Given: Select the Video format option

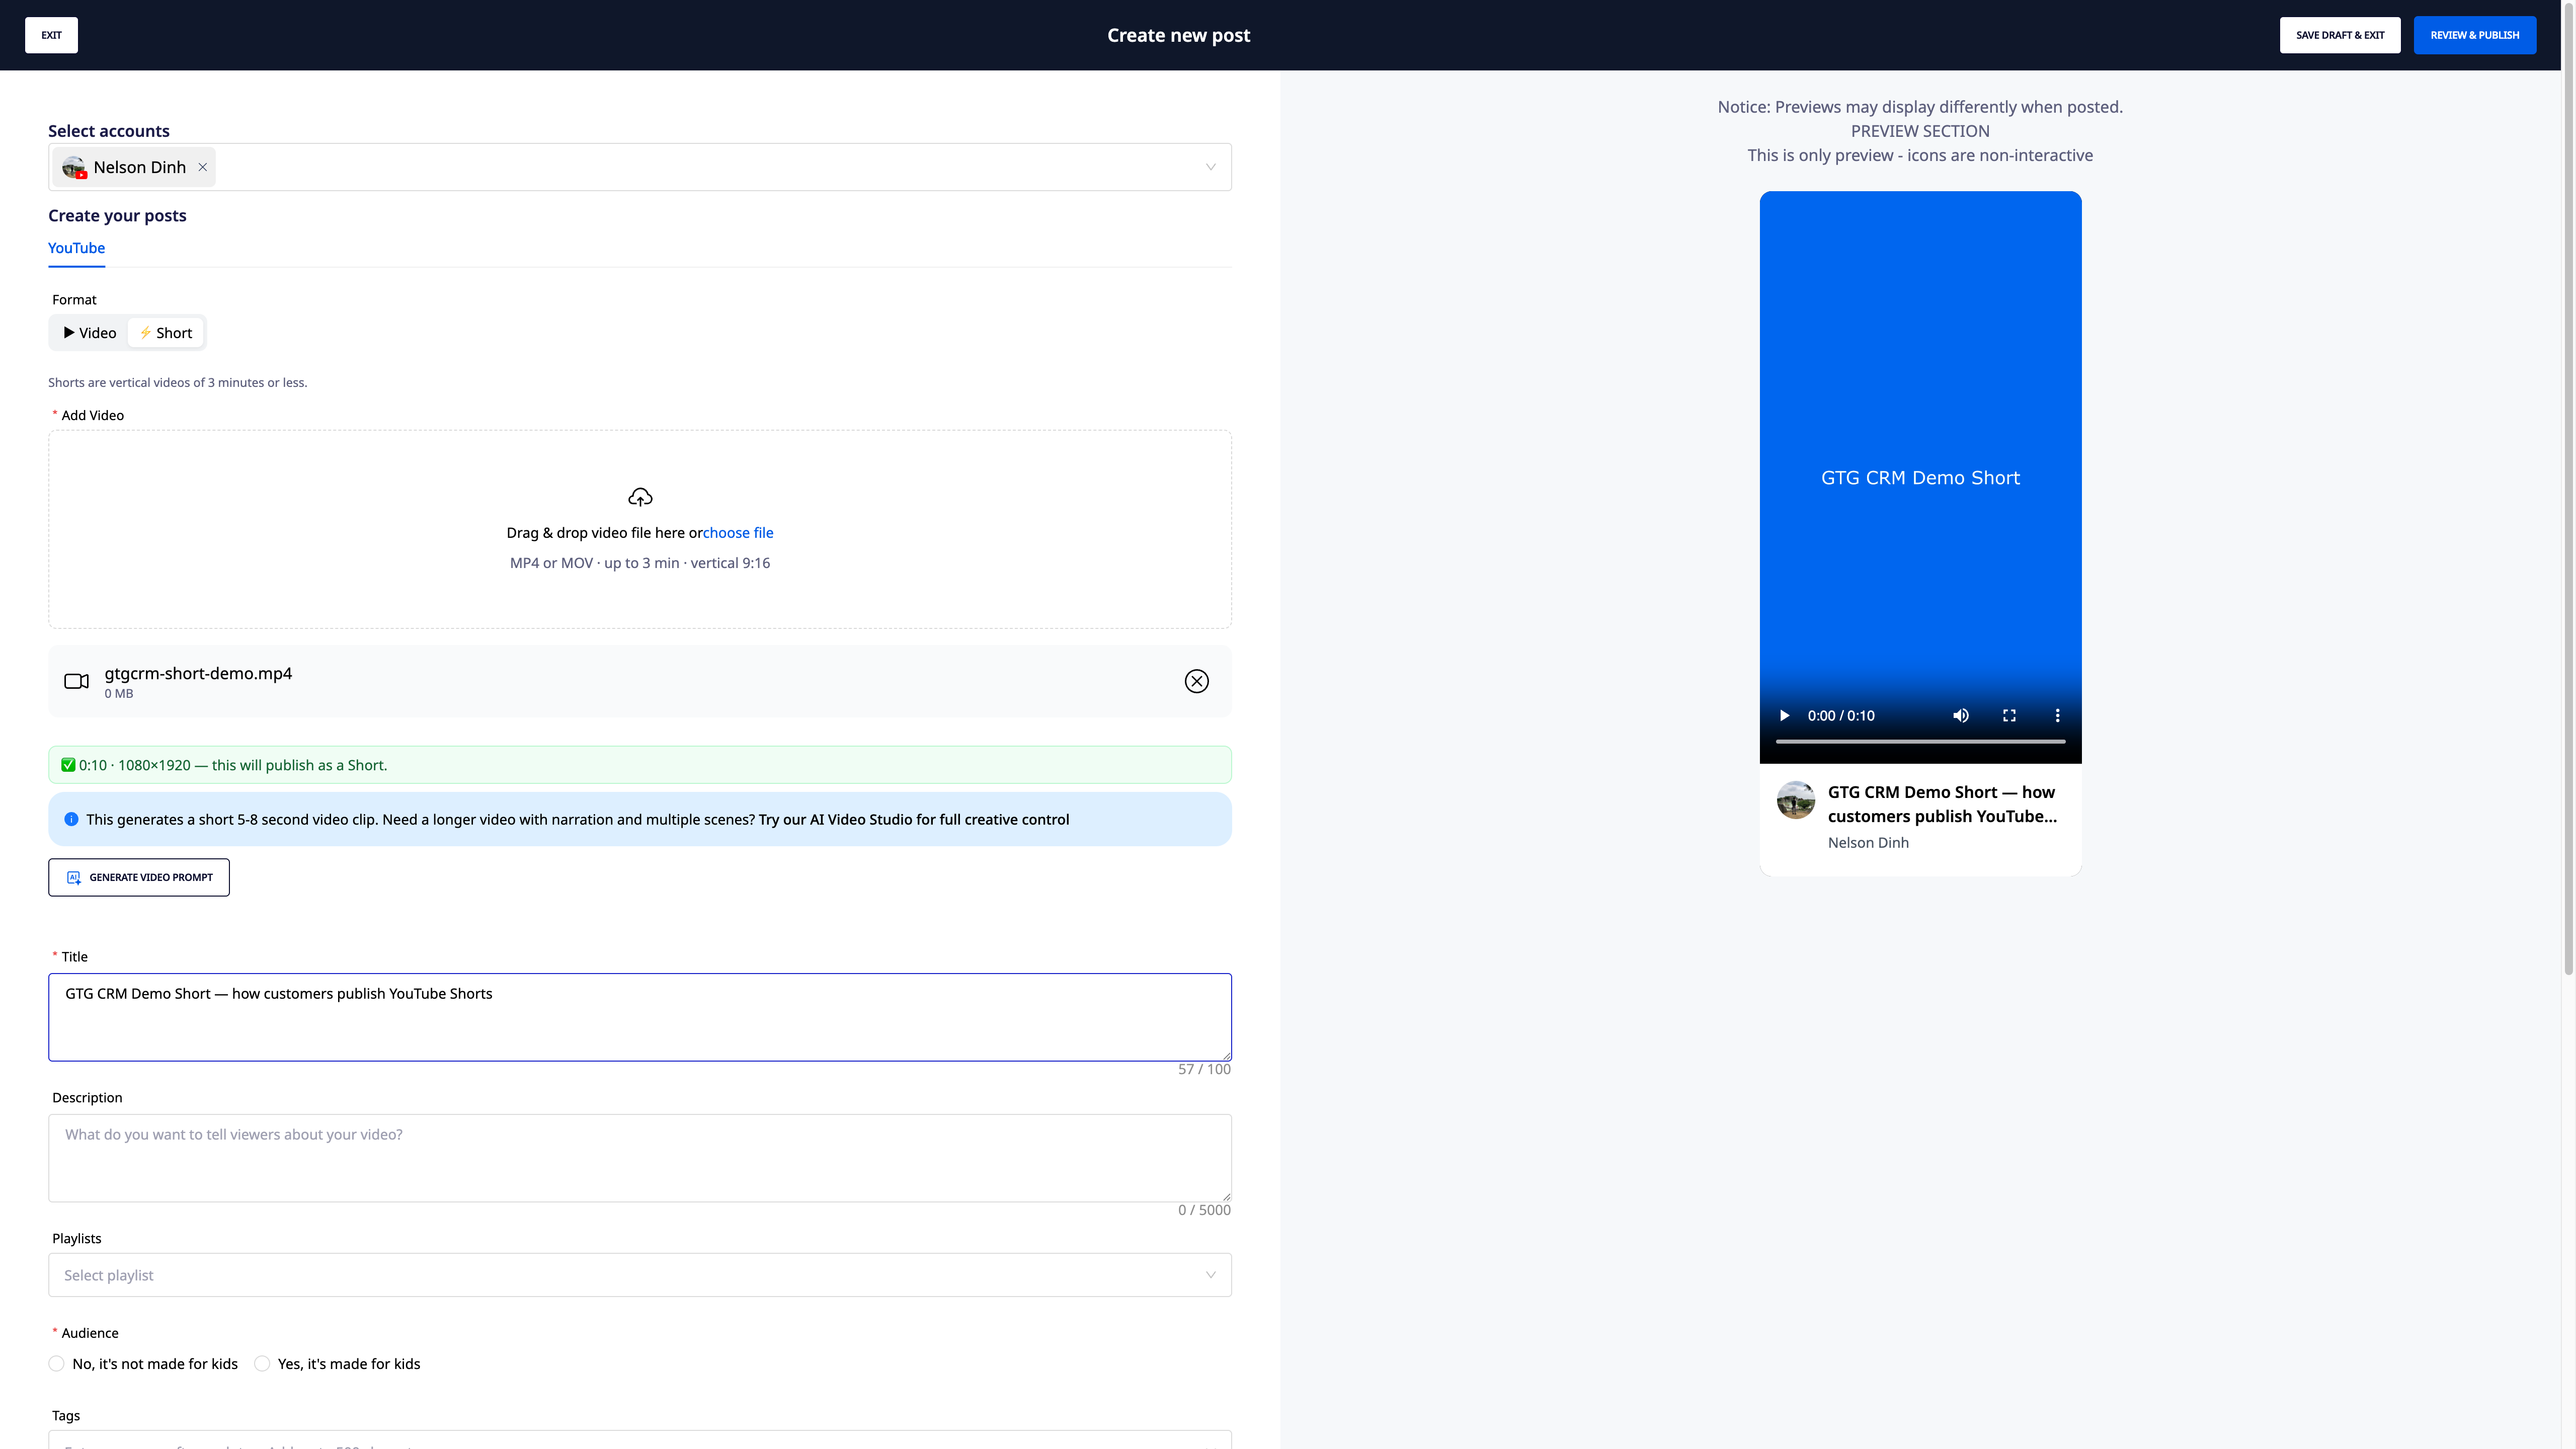Looking at the screenshot, I should [90, 333].
